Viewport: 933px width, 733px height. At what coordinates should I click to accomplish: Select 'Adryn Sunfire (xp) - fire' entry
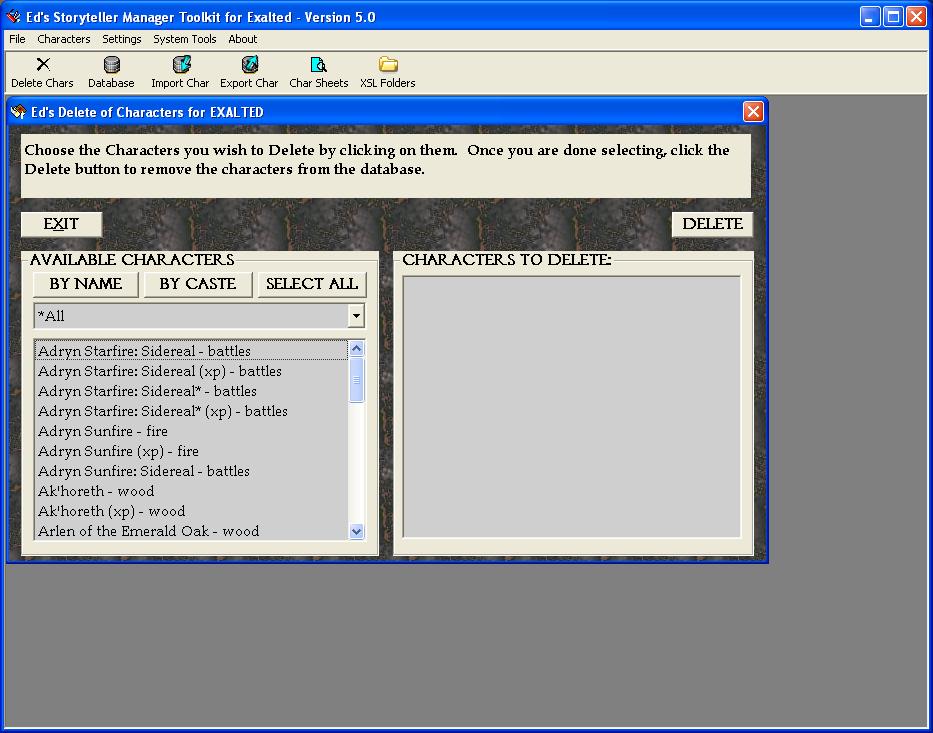191,451
